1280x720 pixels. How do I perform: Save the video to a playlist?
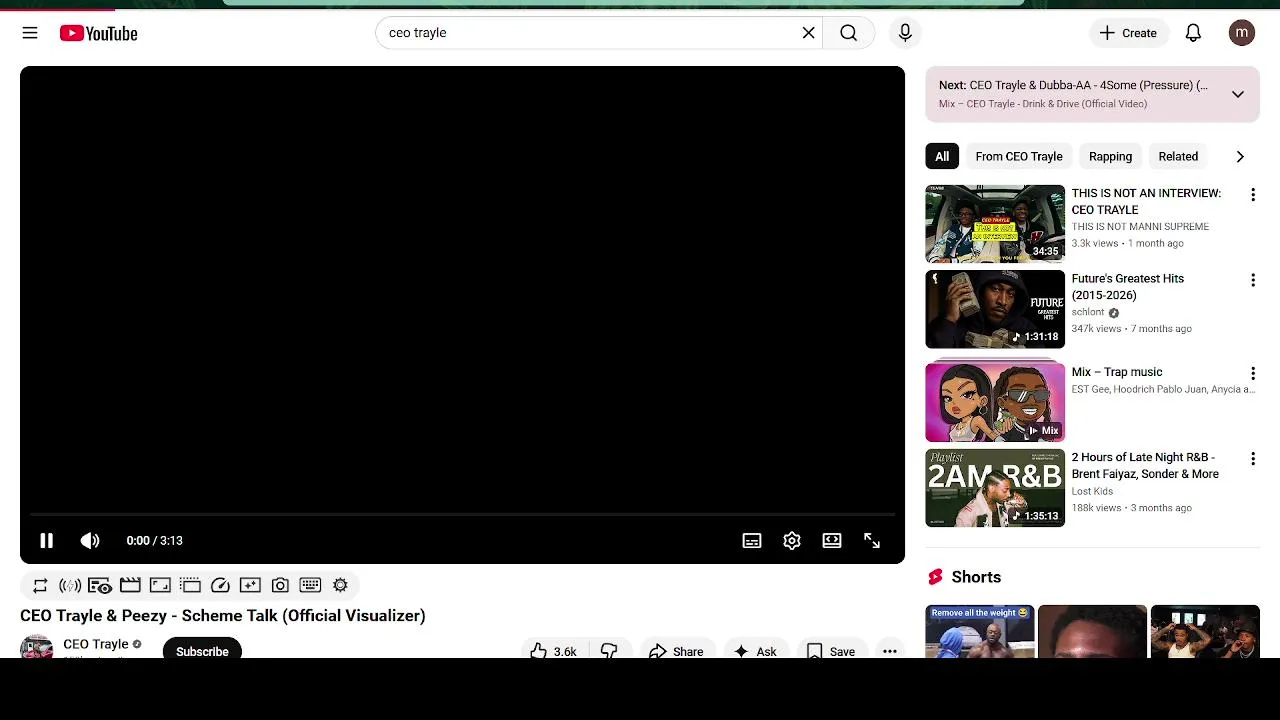click(831, 650)
